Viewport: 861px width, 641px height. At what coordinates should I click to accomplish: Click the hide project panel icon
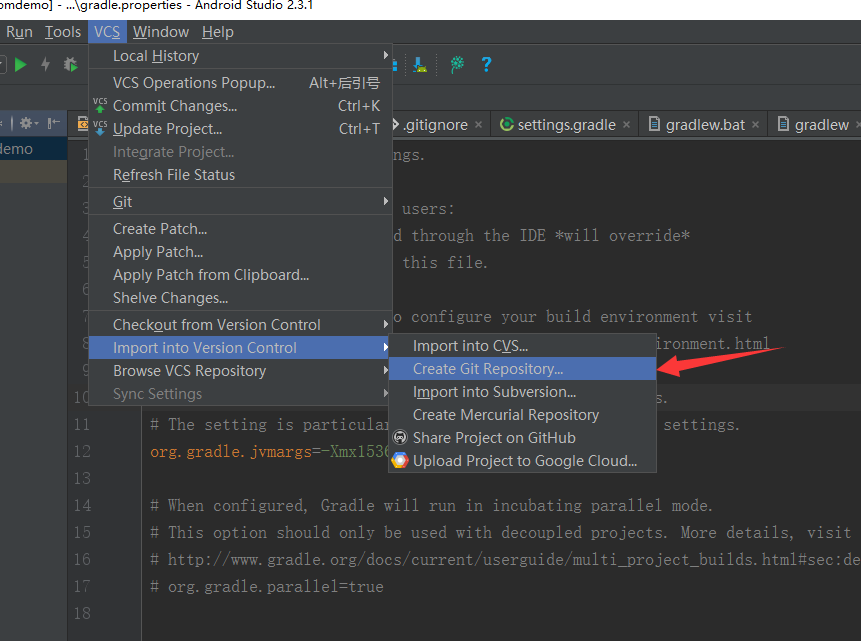pyautogui.click(x=53, y=123)
